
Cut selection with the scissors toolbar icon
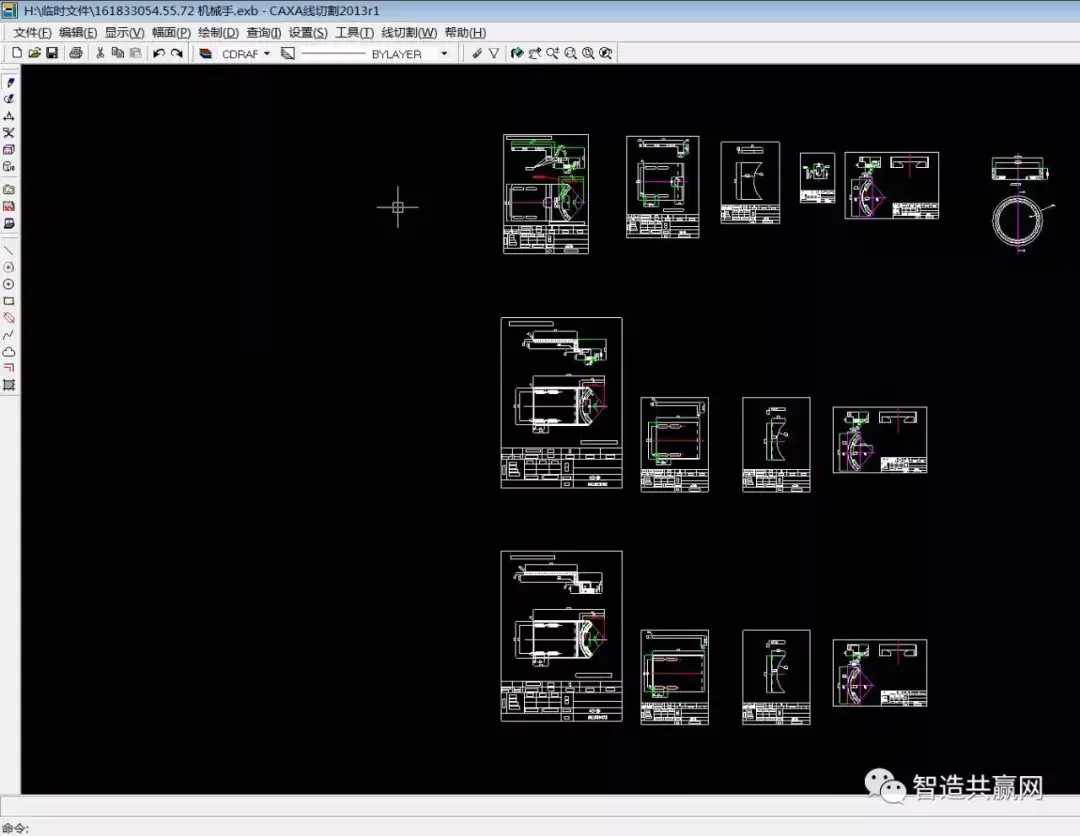pyautogui.click(x=101, y=53)
